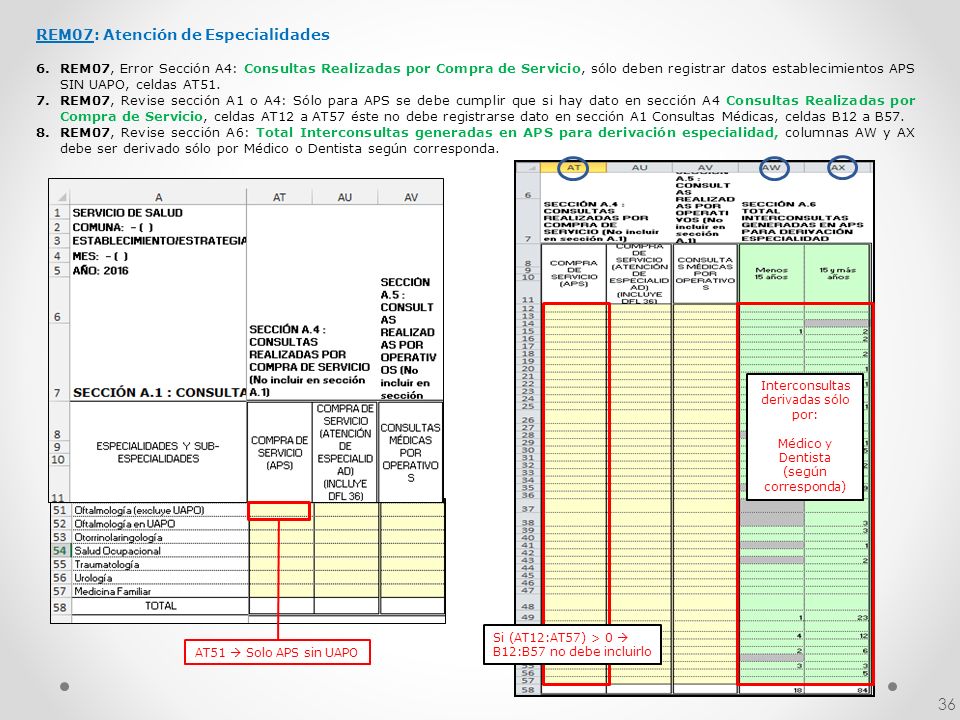The height and width of the screenshot is (720, 960).
Task: Select column AU header in left spreadsheet
Action: tap(345, 197)
